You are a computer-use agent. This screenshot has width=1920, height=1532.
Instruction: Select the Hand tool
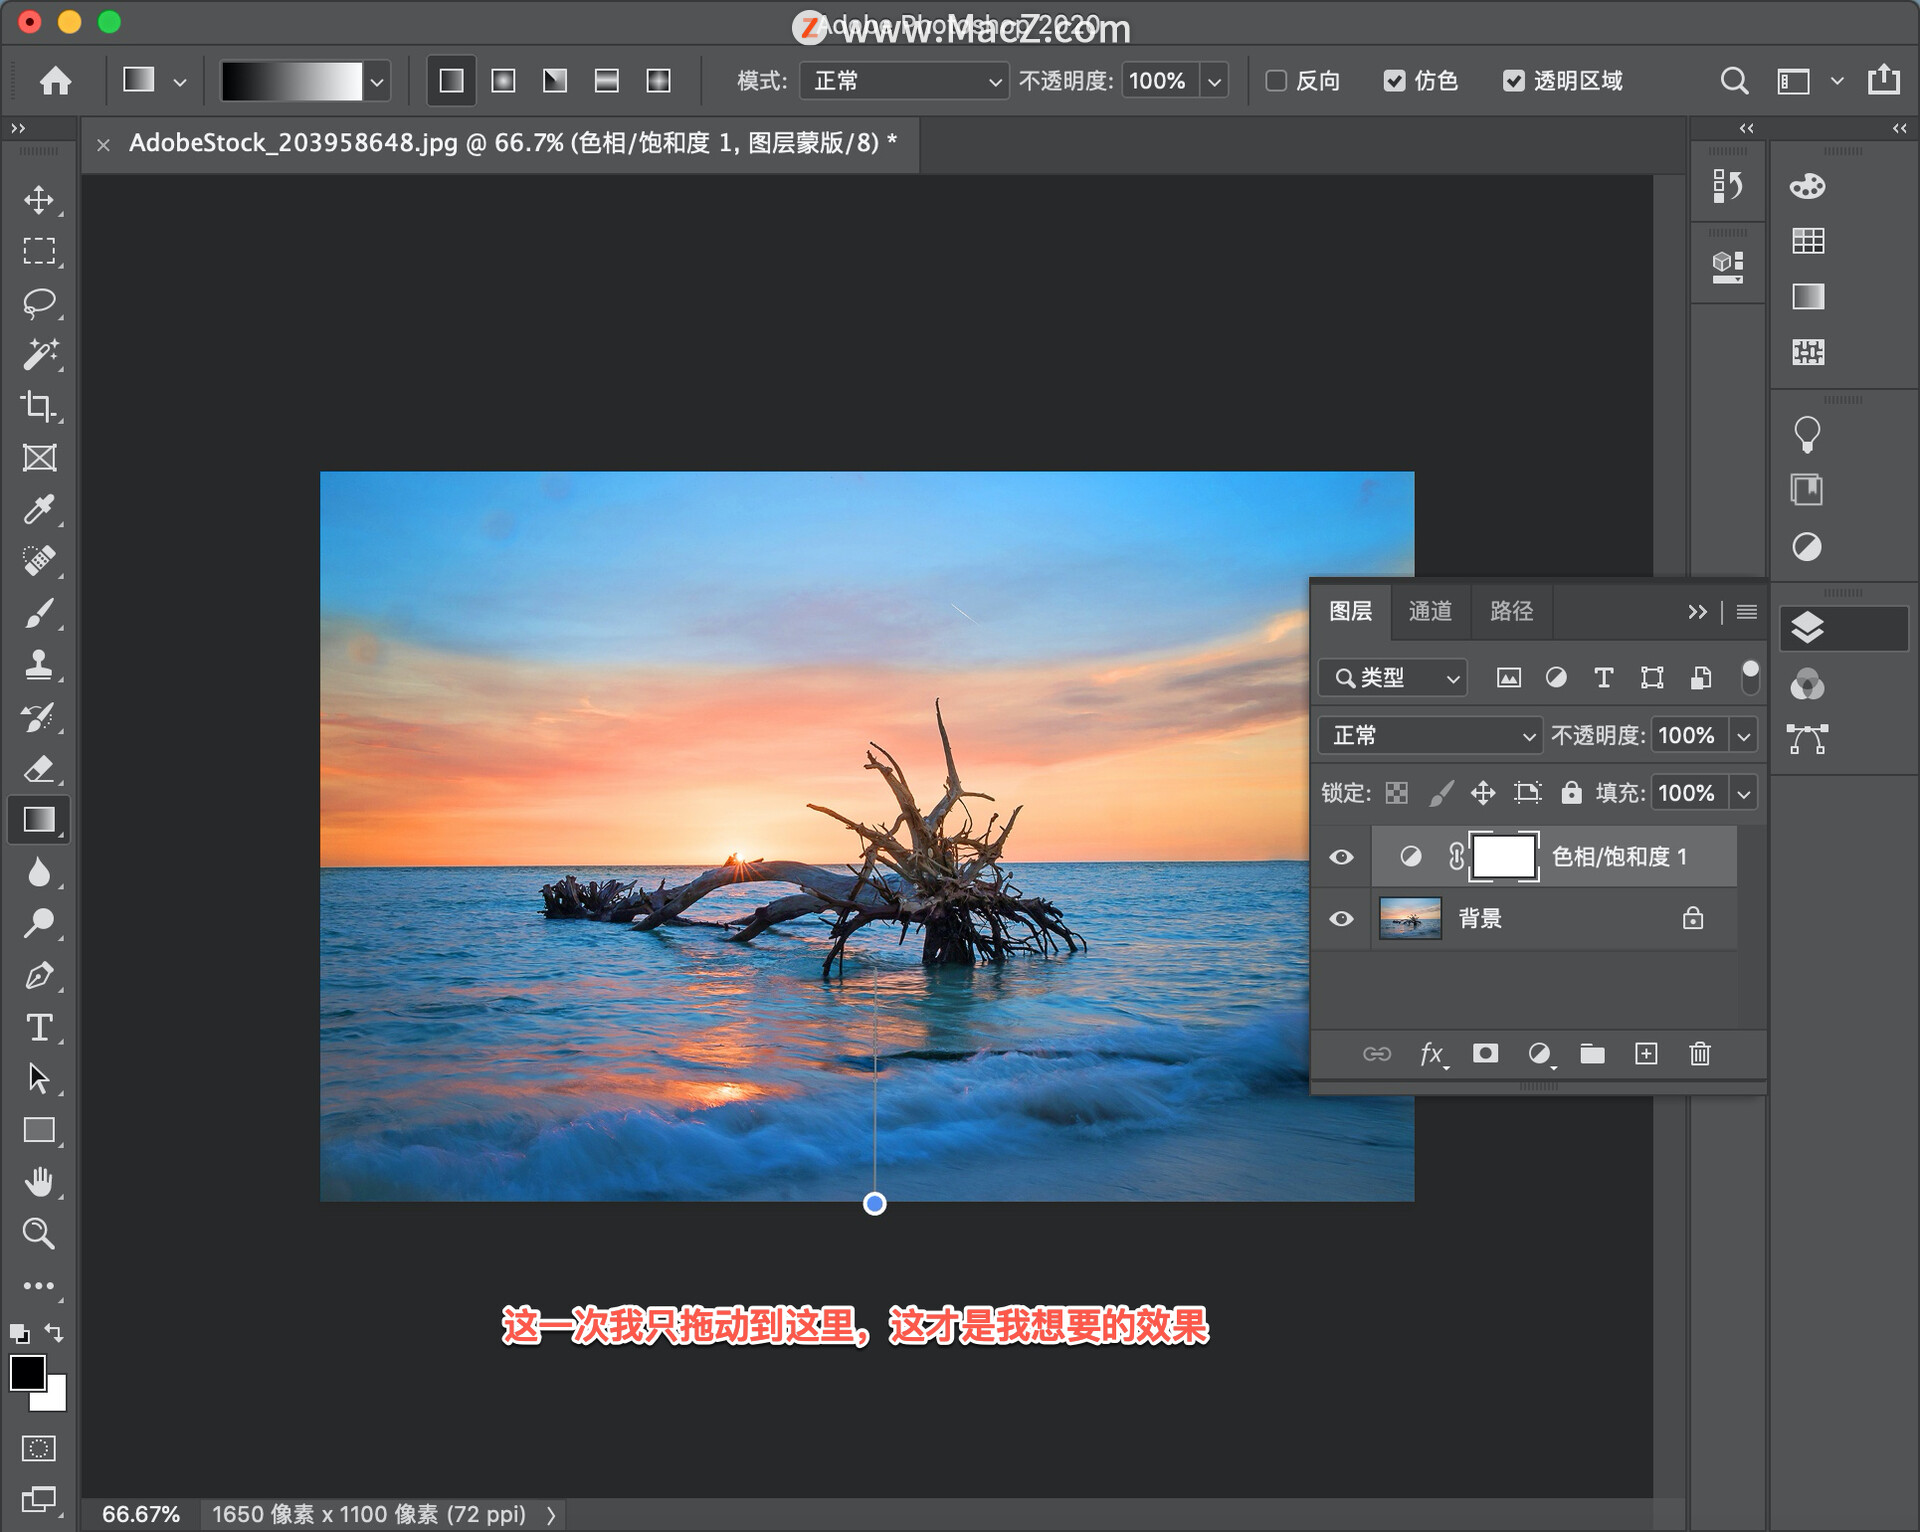tap(39, 1182)
